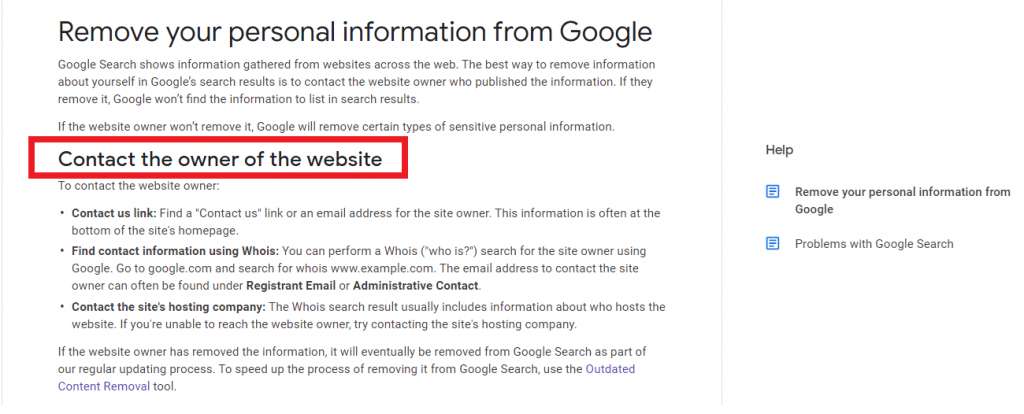The width and height of the screenshot is (1024, 414).
Task: Click the bullet before Find contact information
Action: [62, 251]
